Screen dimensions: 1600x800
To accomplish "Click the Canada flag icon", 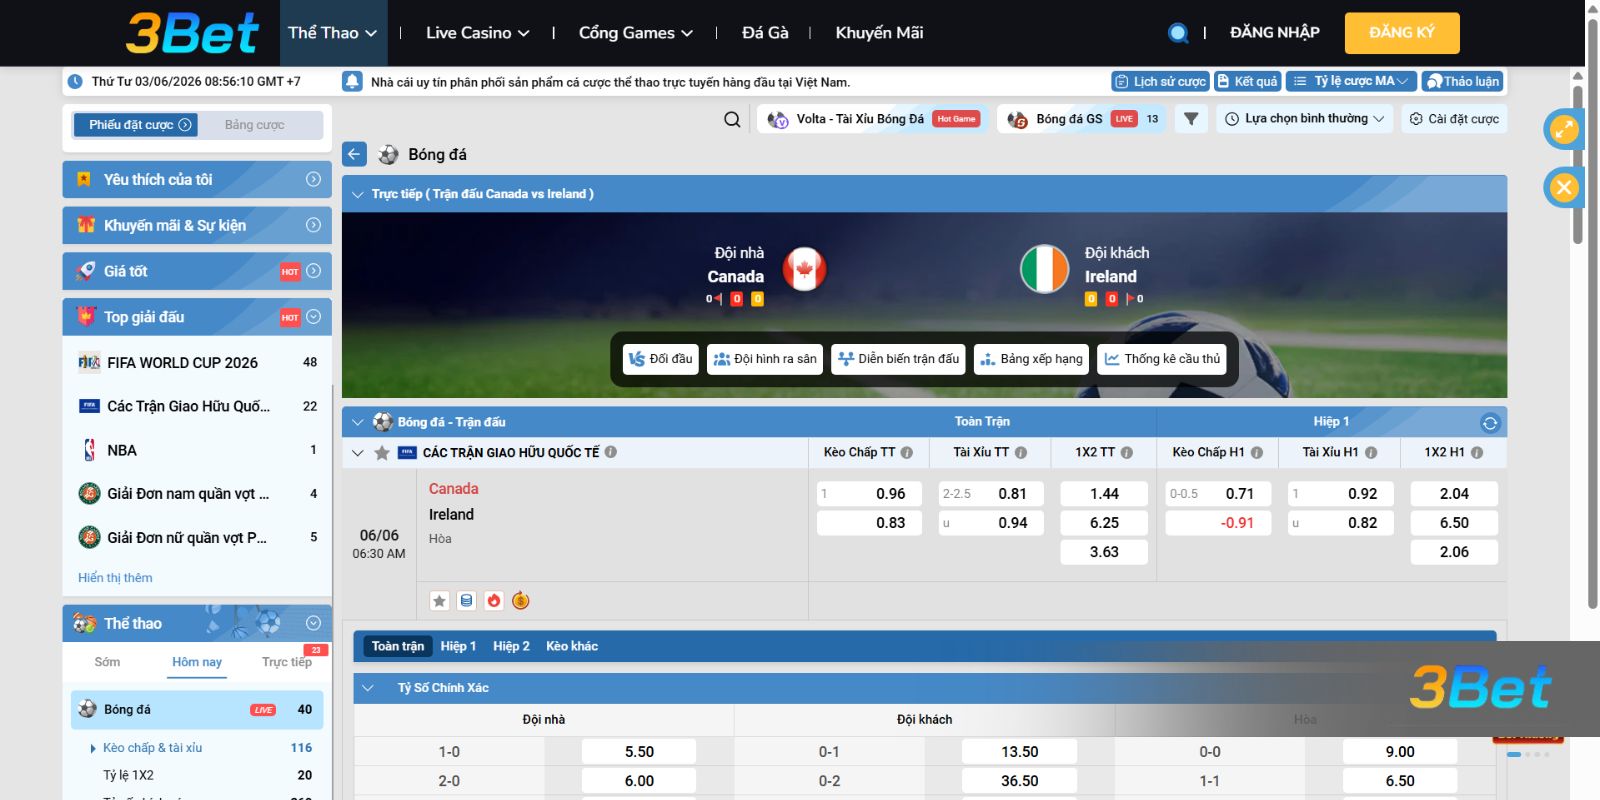I will pyautogui.click(x=804, y=269).
